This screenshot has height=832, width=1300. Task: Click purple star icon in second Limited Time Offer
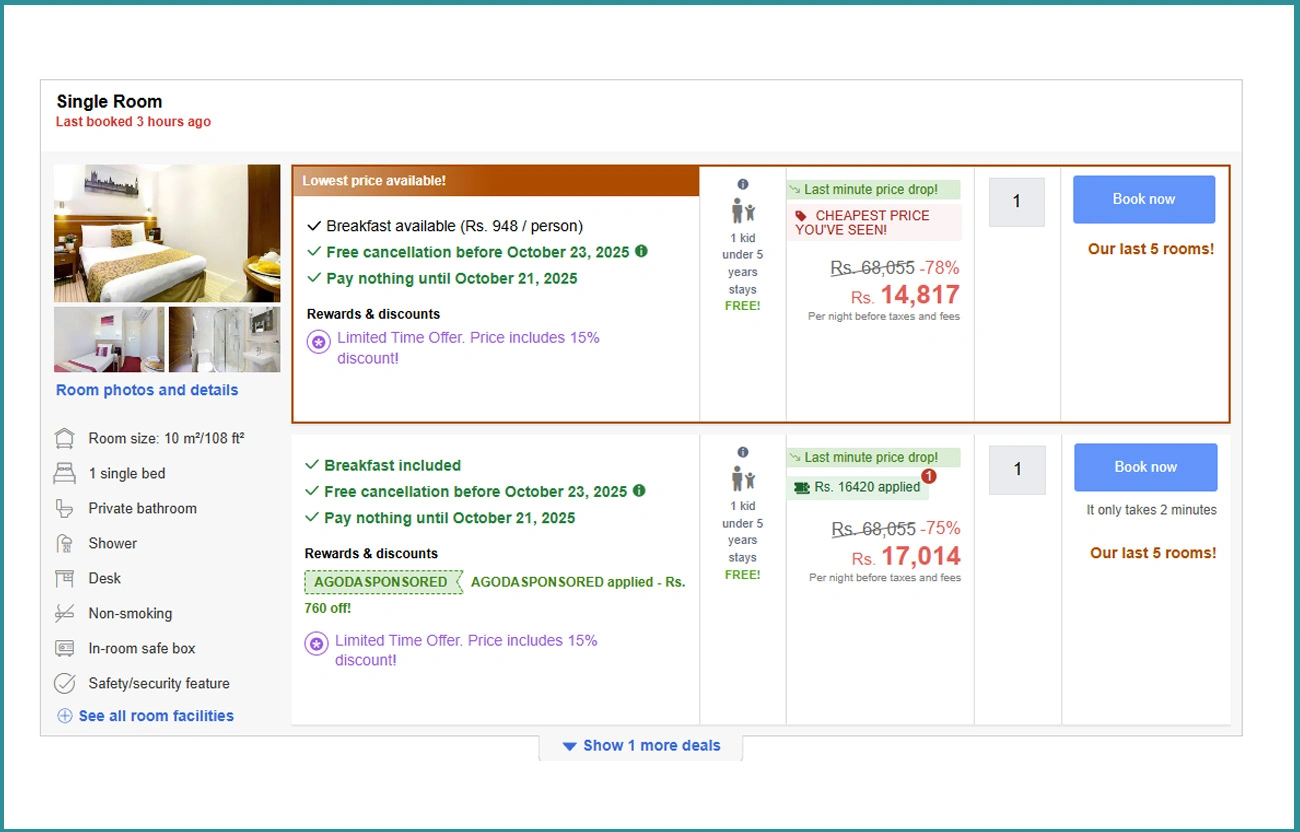point(317,645)
